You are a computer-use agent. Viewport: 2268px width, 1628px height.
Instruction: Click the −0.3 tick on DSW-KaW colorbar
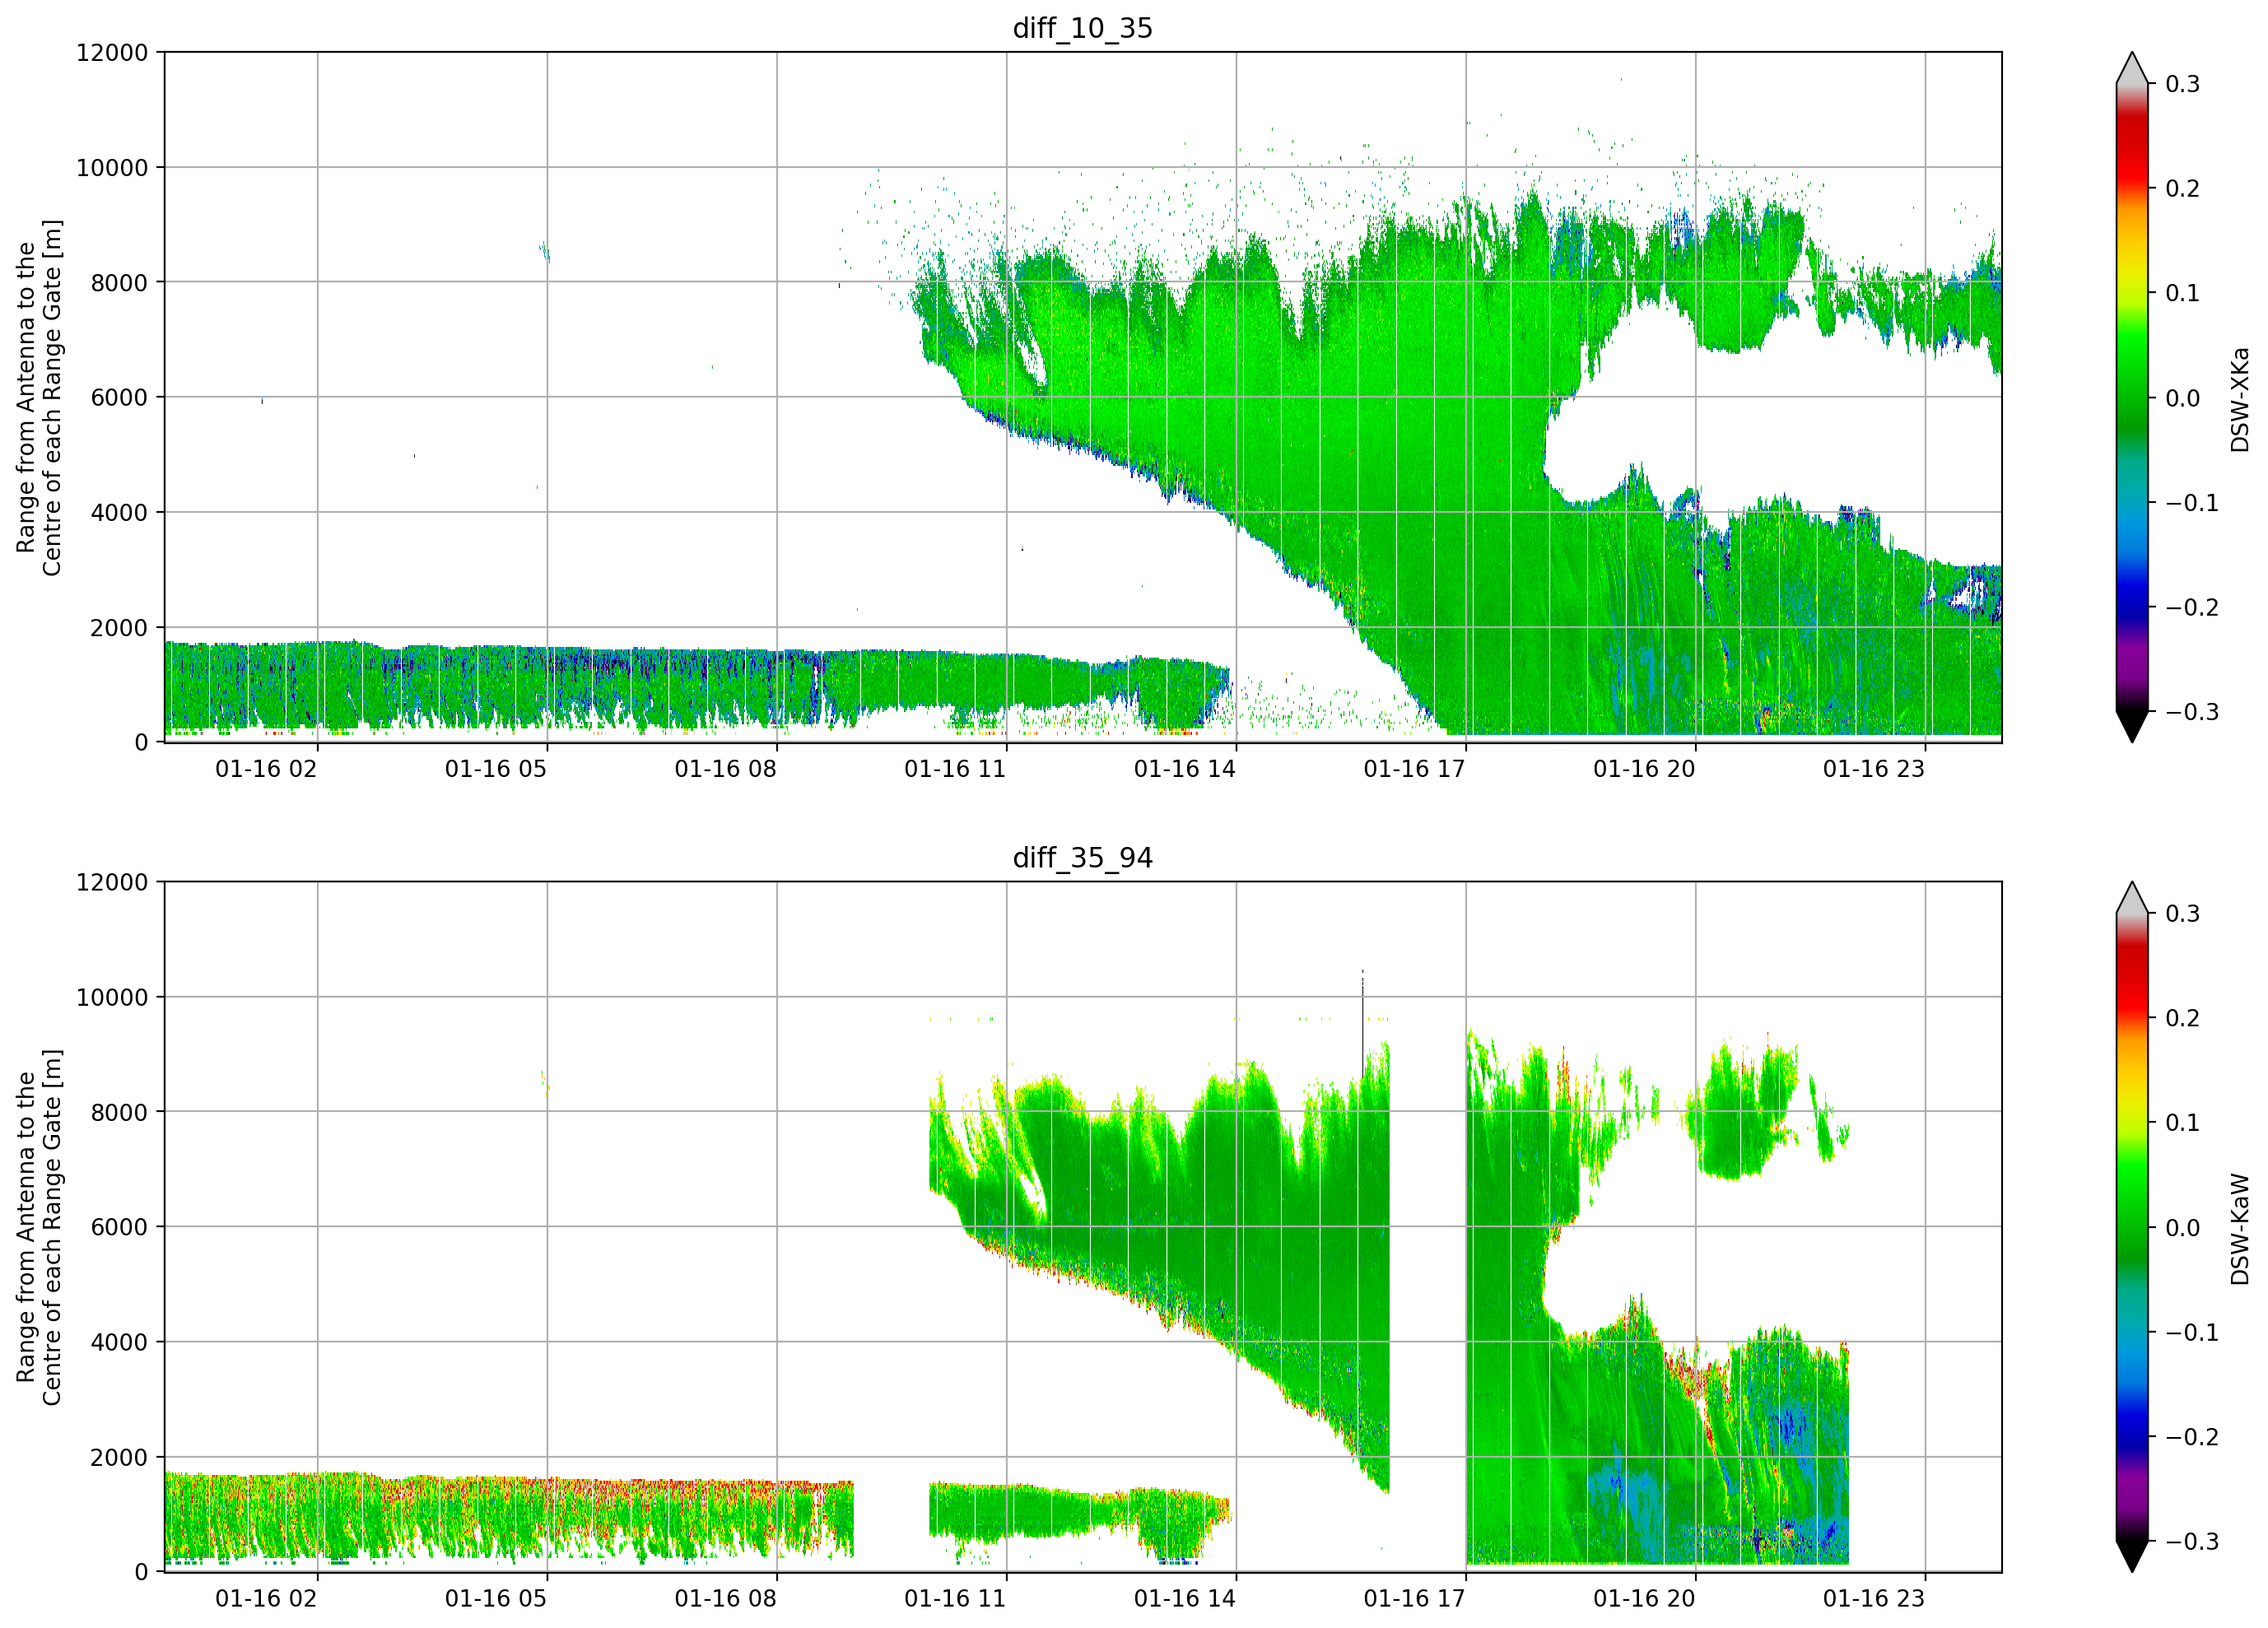(x=2192, y=1541)
